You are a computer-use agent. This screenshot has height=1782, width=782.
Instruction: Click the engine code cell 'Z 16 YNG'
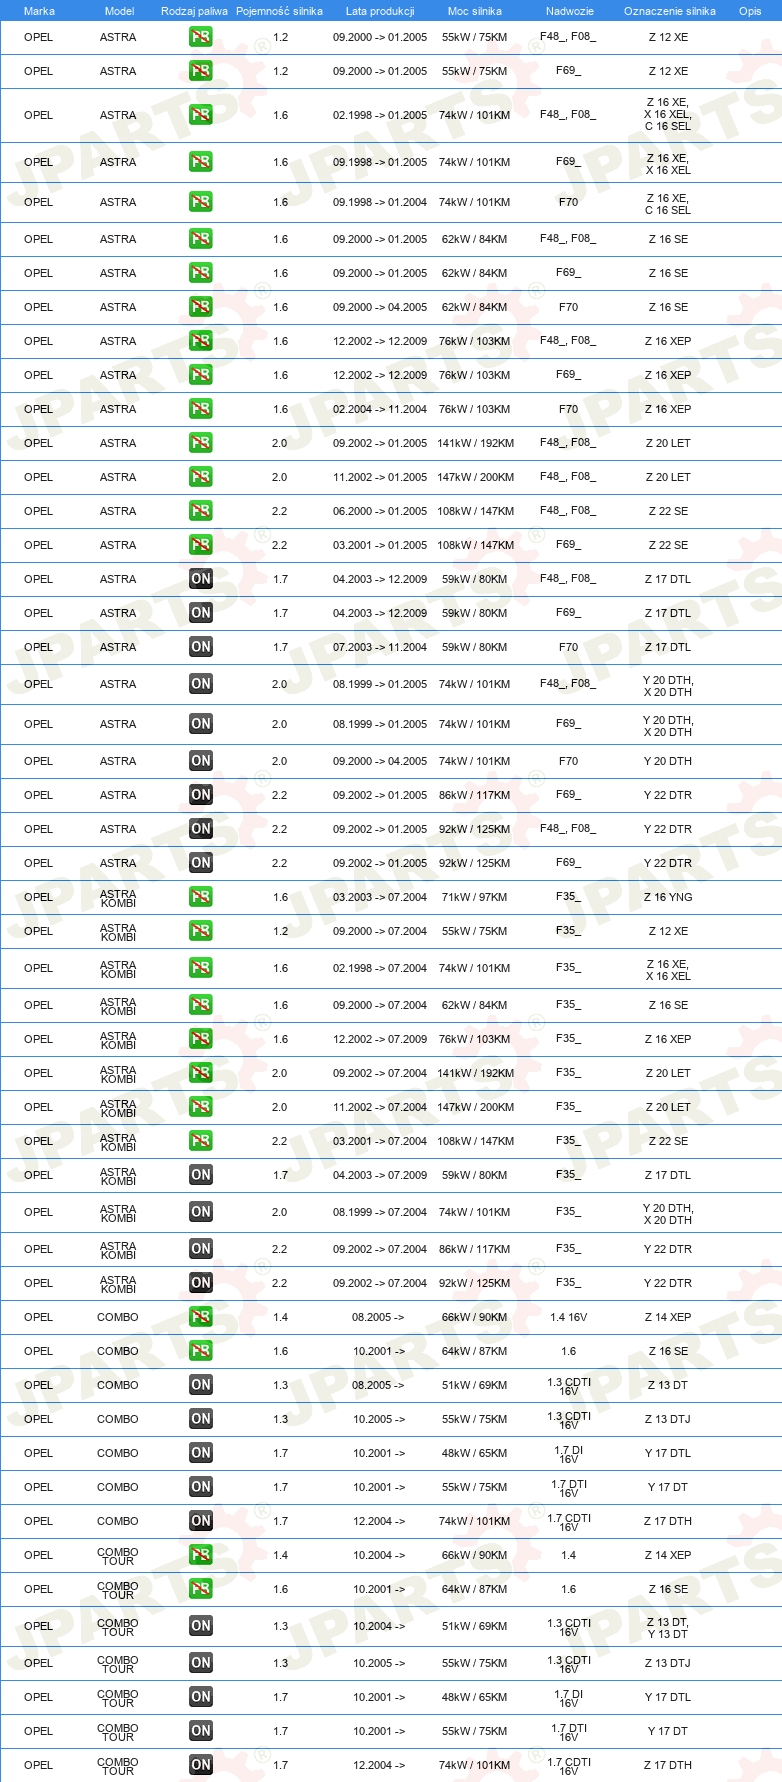[668, 897]
